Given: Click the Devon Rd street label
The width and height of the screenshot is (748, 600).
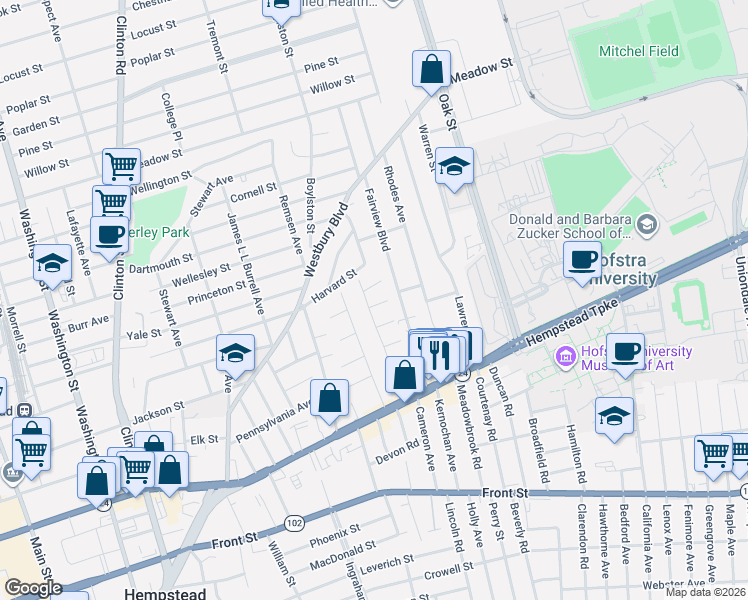Looking at the screenshot, I should [x=397, y=452].
